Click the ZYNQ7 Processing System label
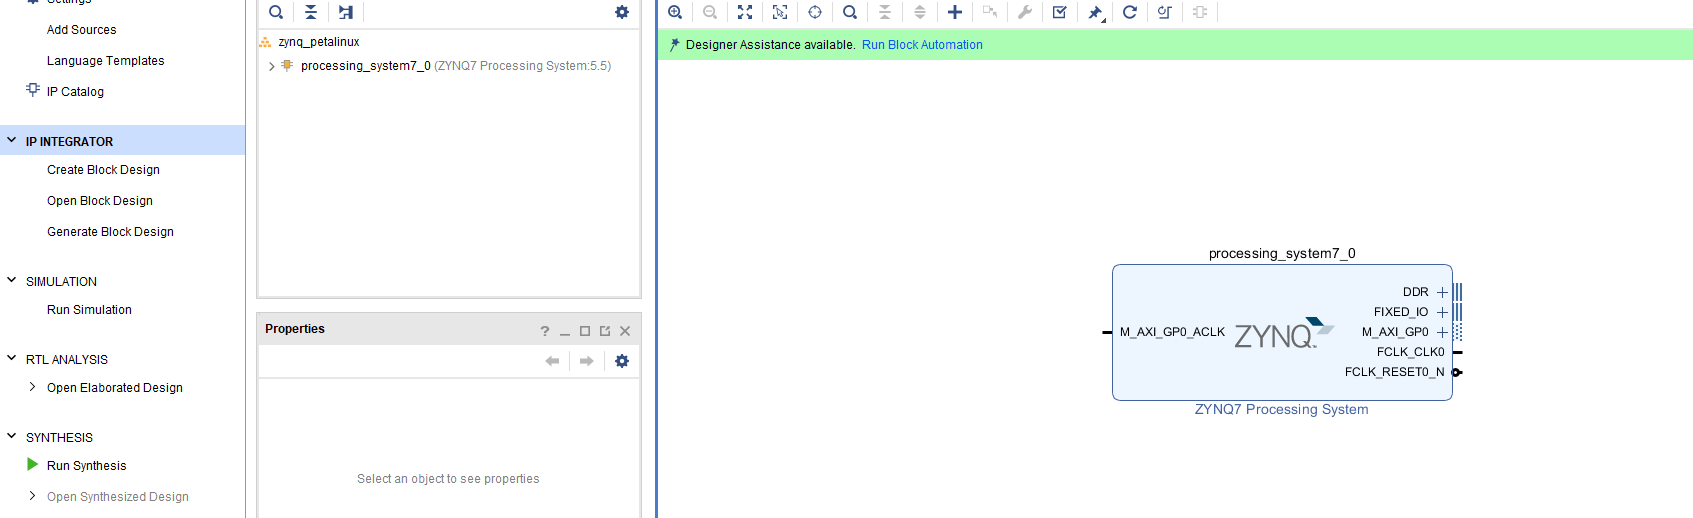The image size is (1693, 518). pyautogui.click(x=1282, y=409)
